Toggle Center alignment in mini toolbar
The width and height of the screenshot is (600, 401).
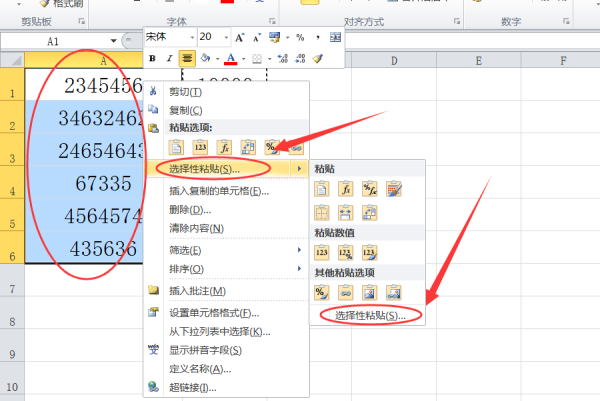pos(187,59)
